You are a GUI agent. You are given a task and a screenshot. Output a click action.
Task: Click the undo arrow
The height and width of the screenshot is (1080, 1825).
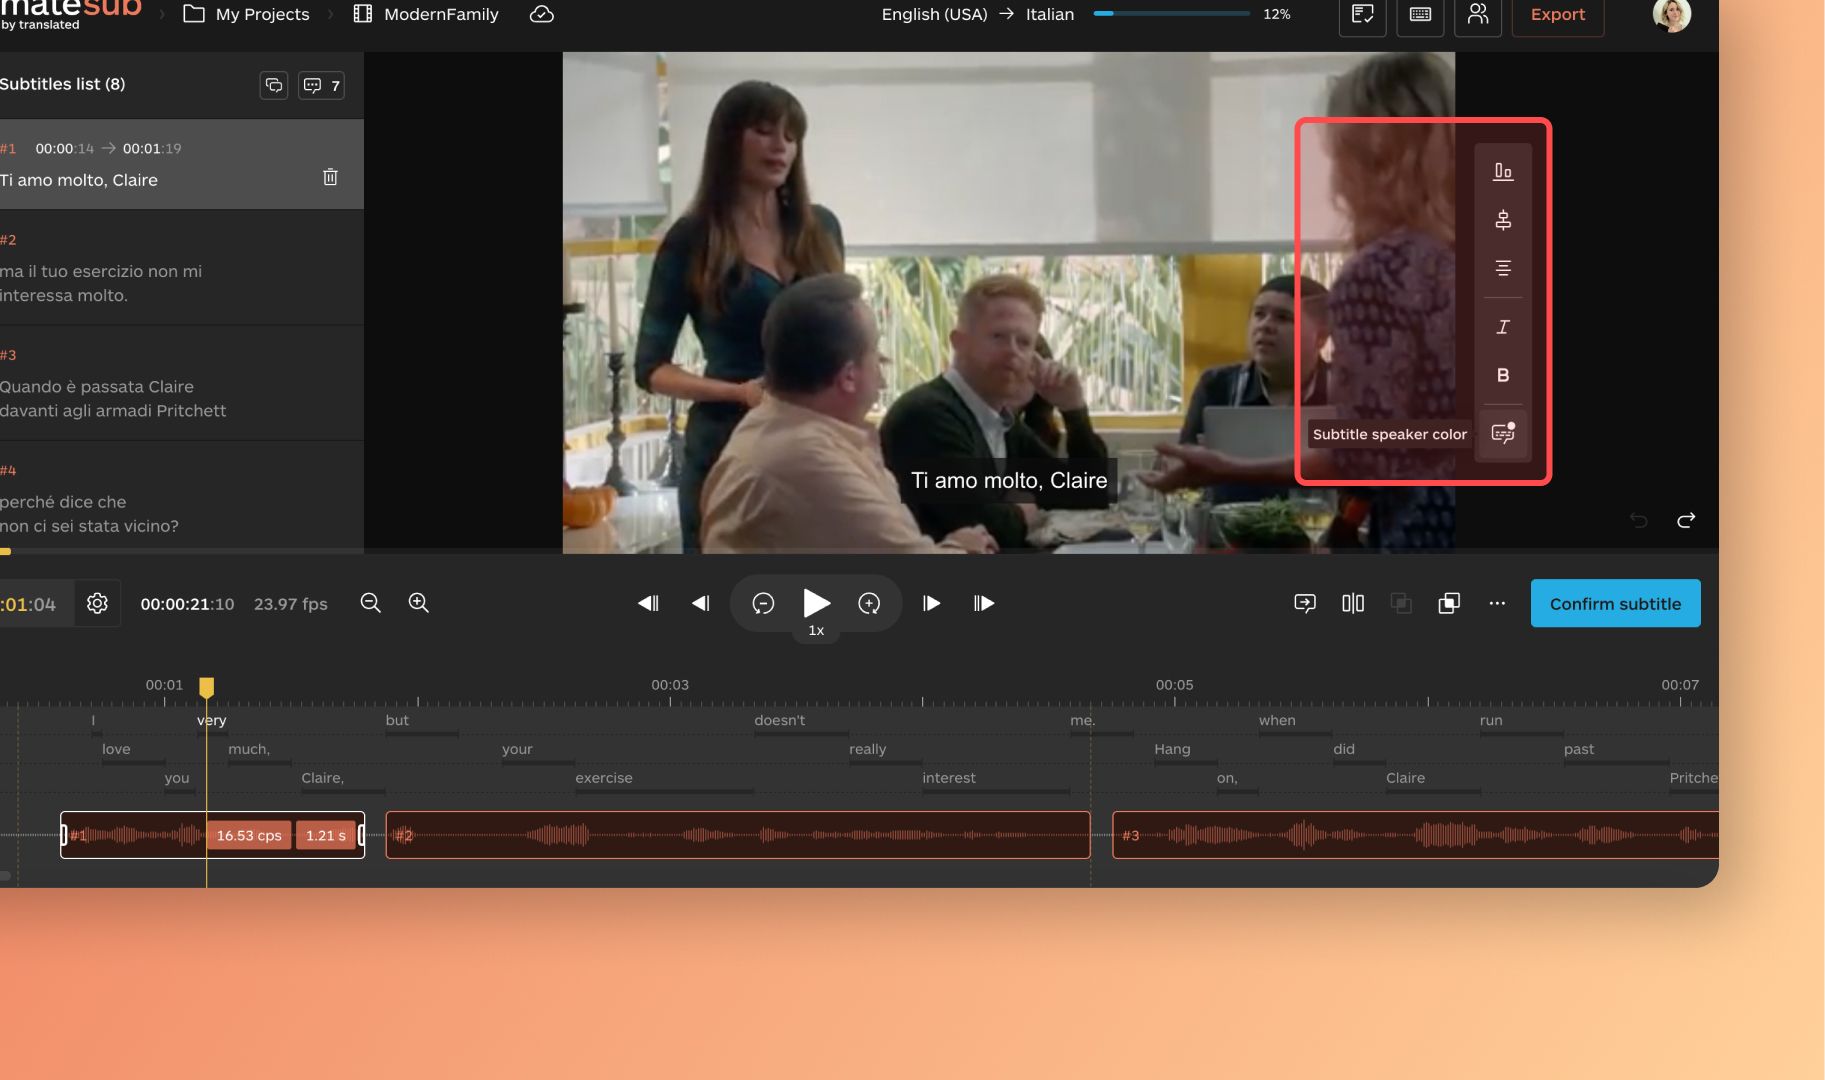(x=1638, y=520)
